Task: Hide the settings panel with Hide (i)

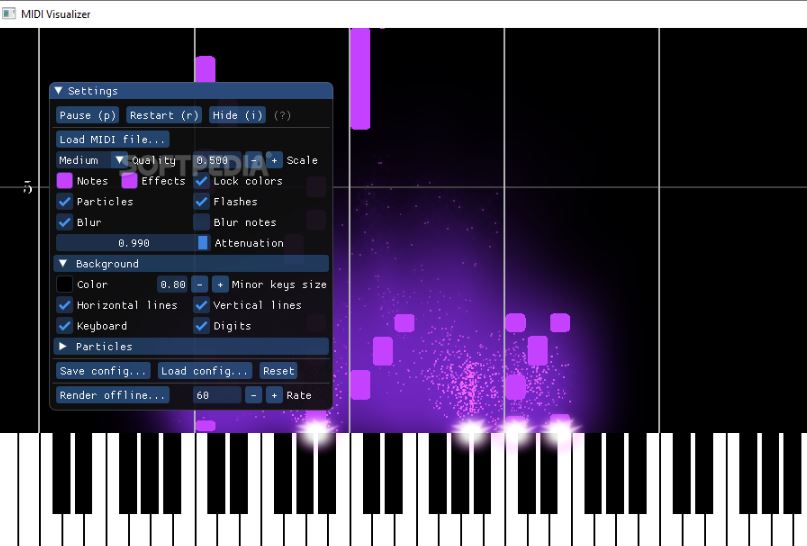Action: point(237,115)
